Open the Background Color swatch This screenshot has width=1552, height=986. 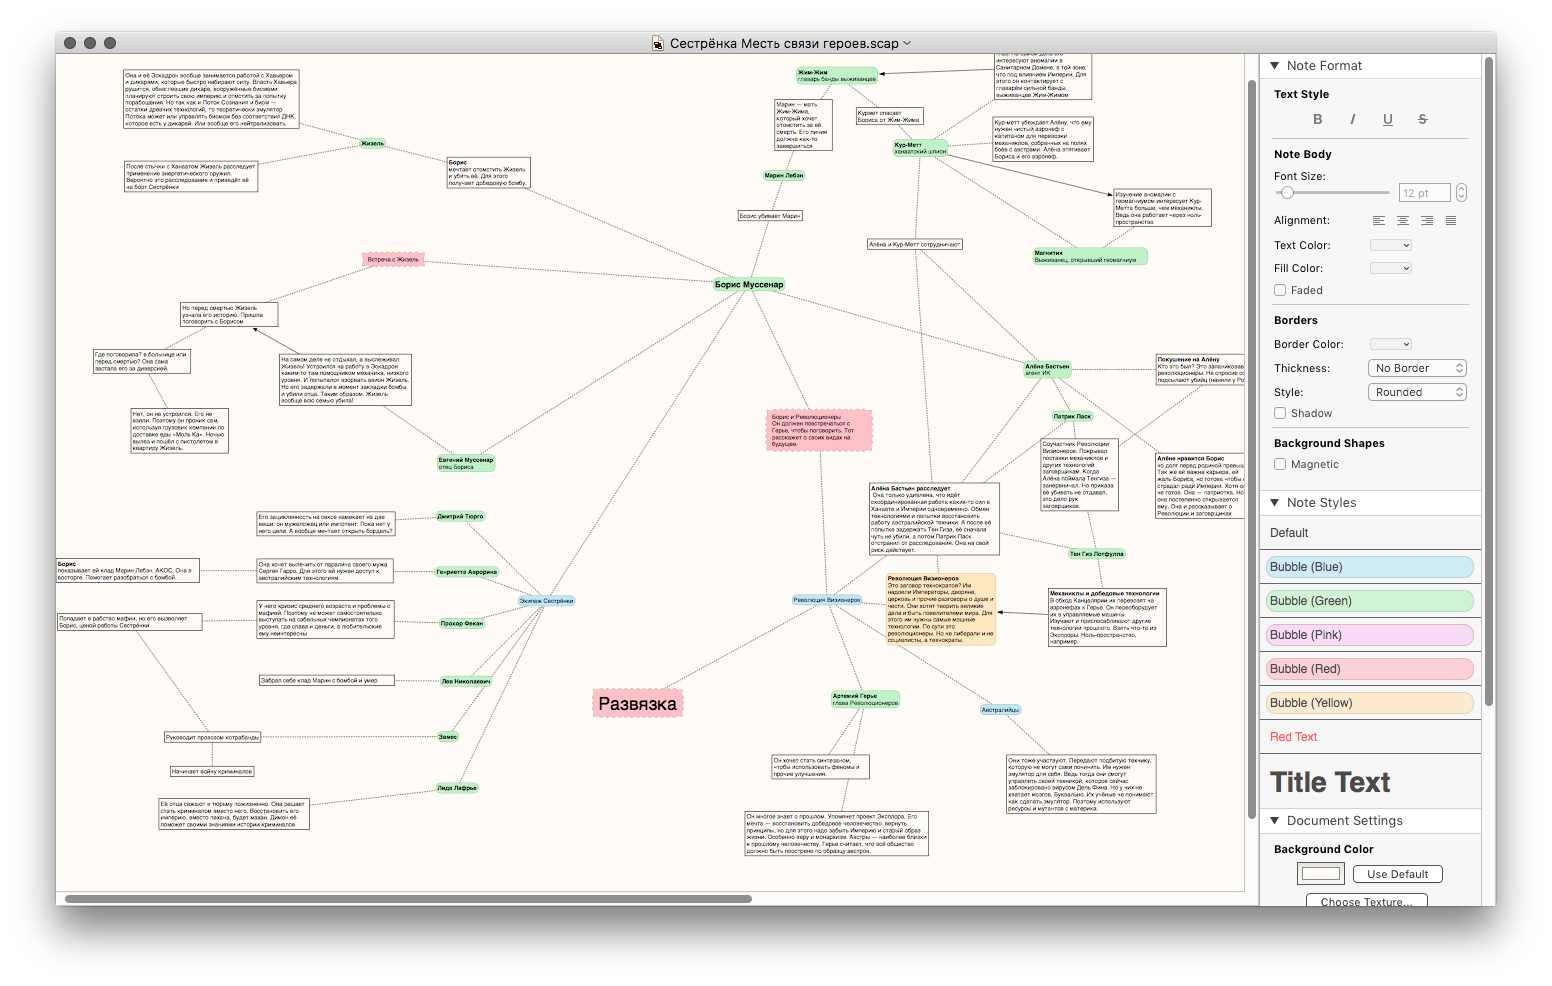pyautogui.click(x=1320, y=874)
